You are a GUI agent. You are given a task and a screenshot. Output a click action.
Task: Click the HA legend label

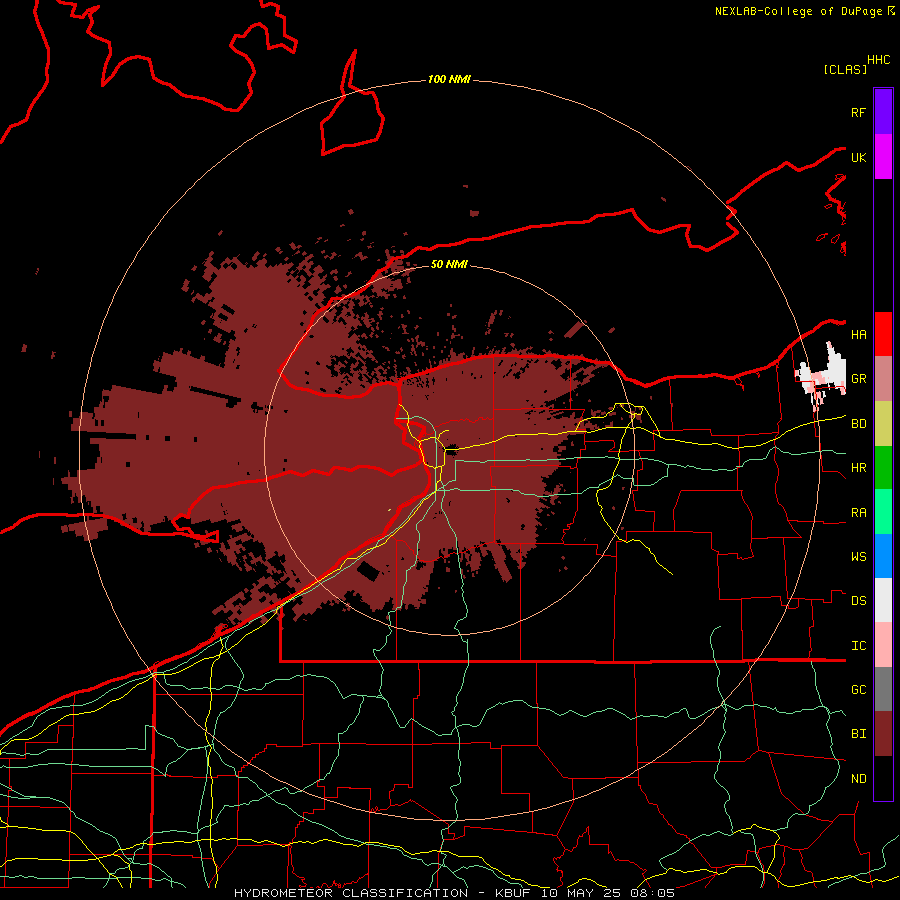coord(859,335)
